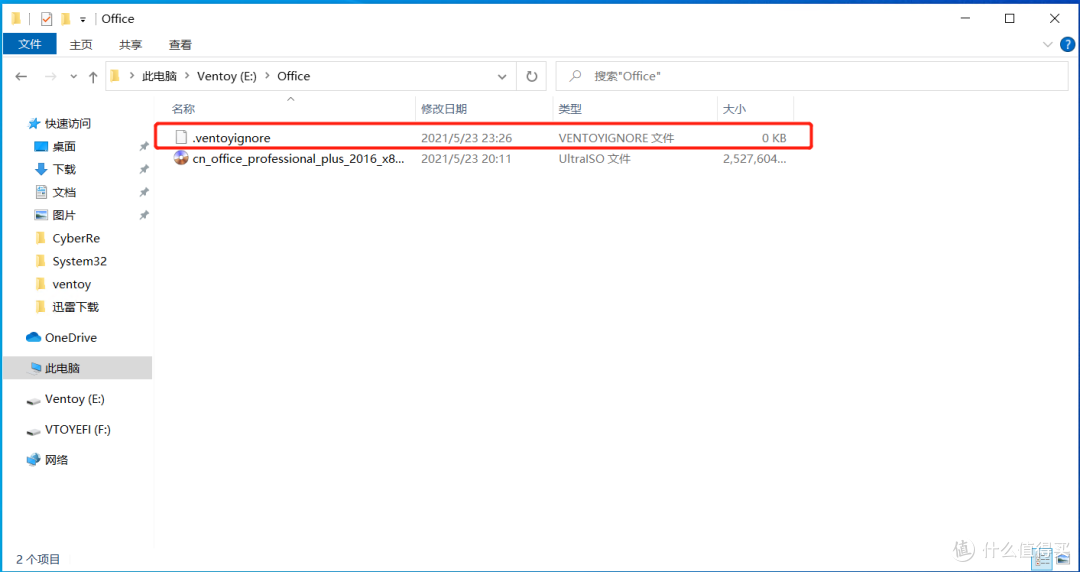This screenshot has height=572, width=1080.
Task: Select the VTOYEFI (F:) drive in sidebar
Action: point(77,430)
